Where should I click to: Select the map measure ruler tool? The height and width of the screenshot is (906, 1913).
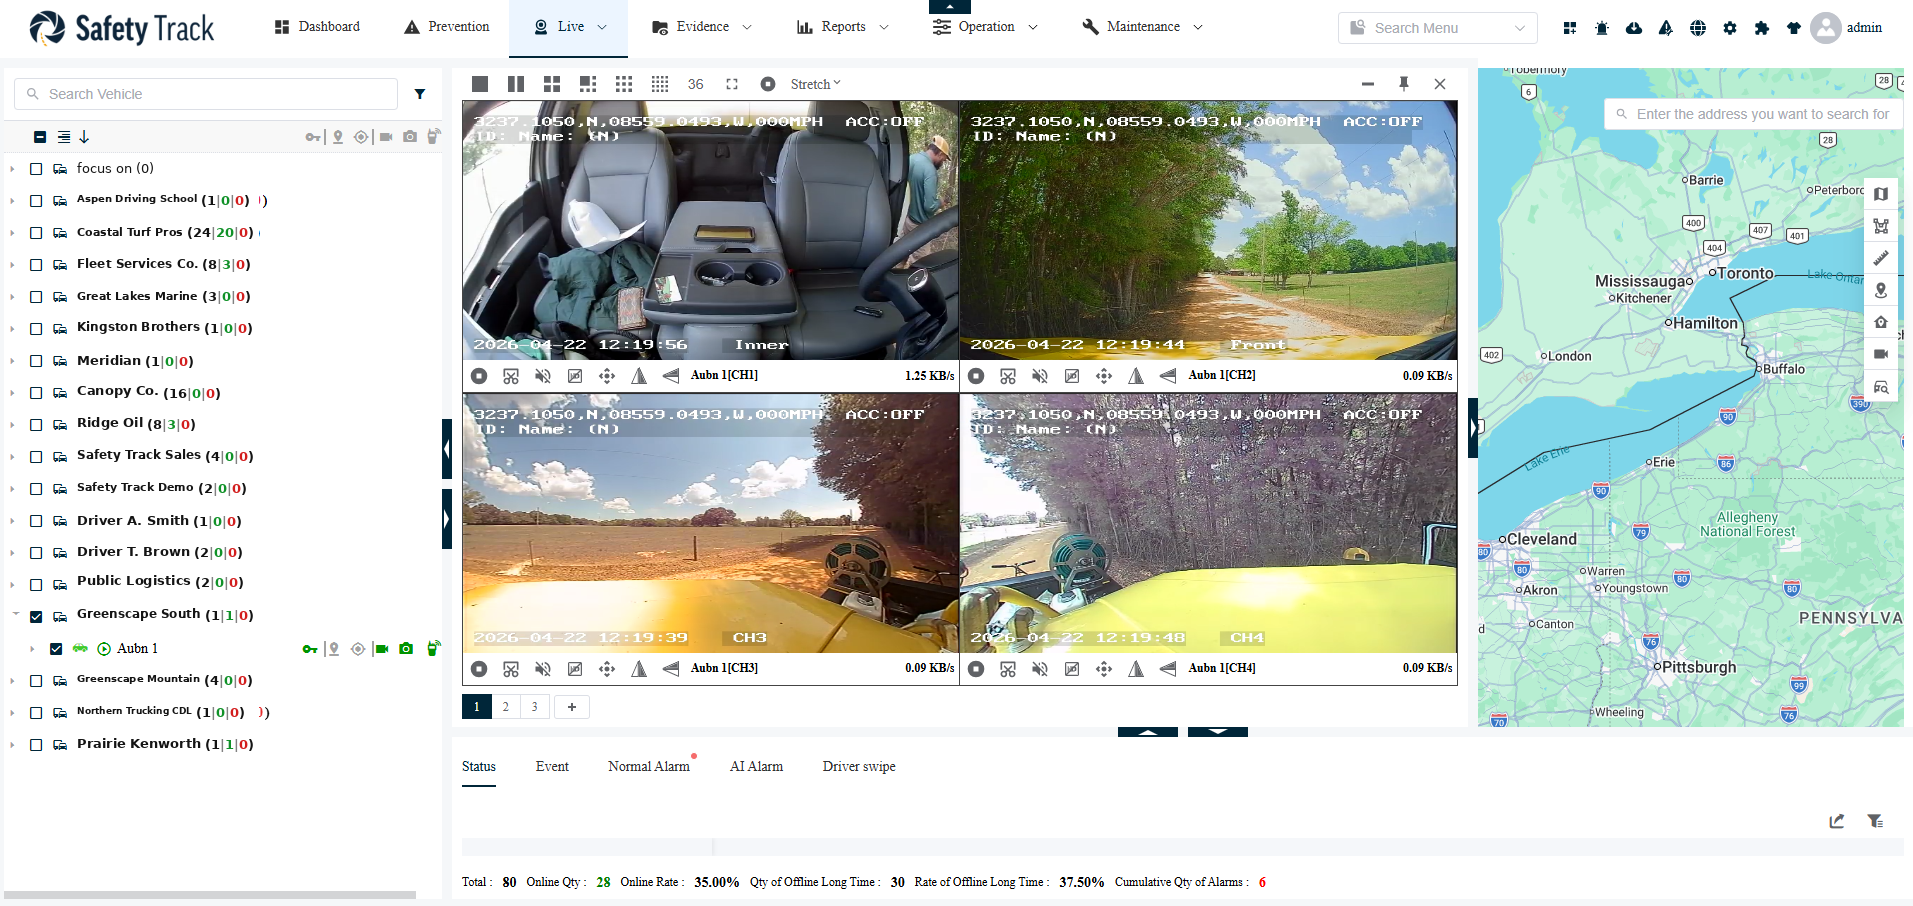[1881, 258]
